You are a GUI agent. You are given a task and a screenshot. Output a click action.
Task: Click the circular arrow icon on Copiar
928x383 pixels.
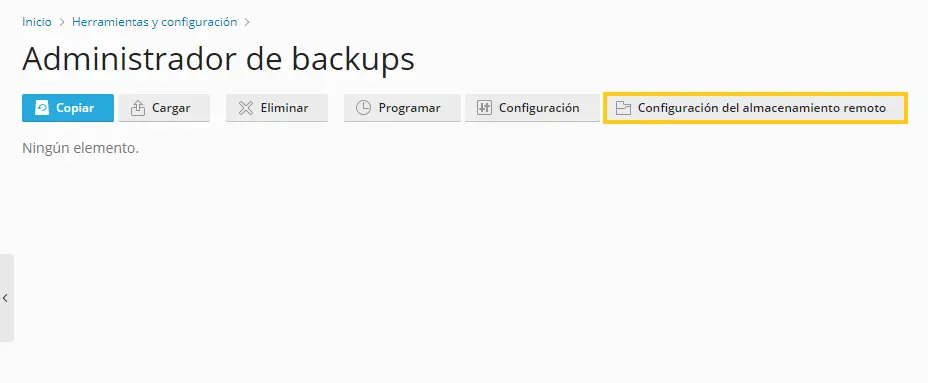click(x=41, y=108)
